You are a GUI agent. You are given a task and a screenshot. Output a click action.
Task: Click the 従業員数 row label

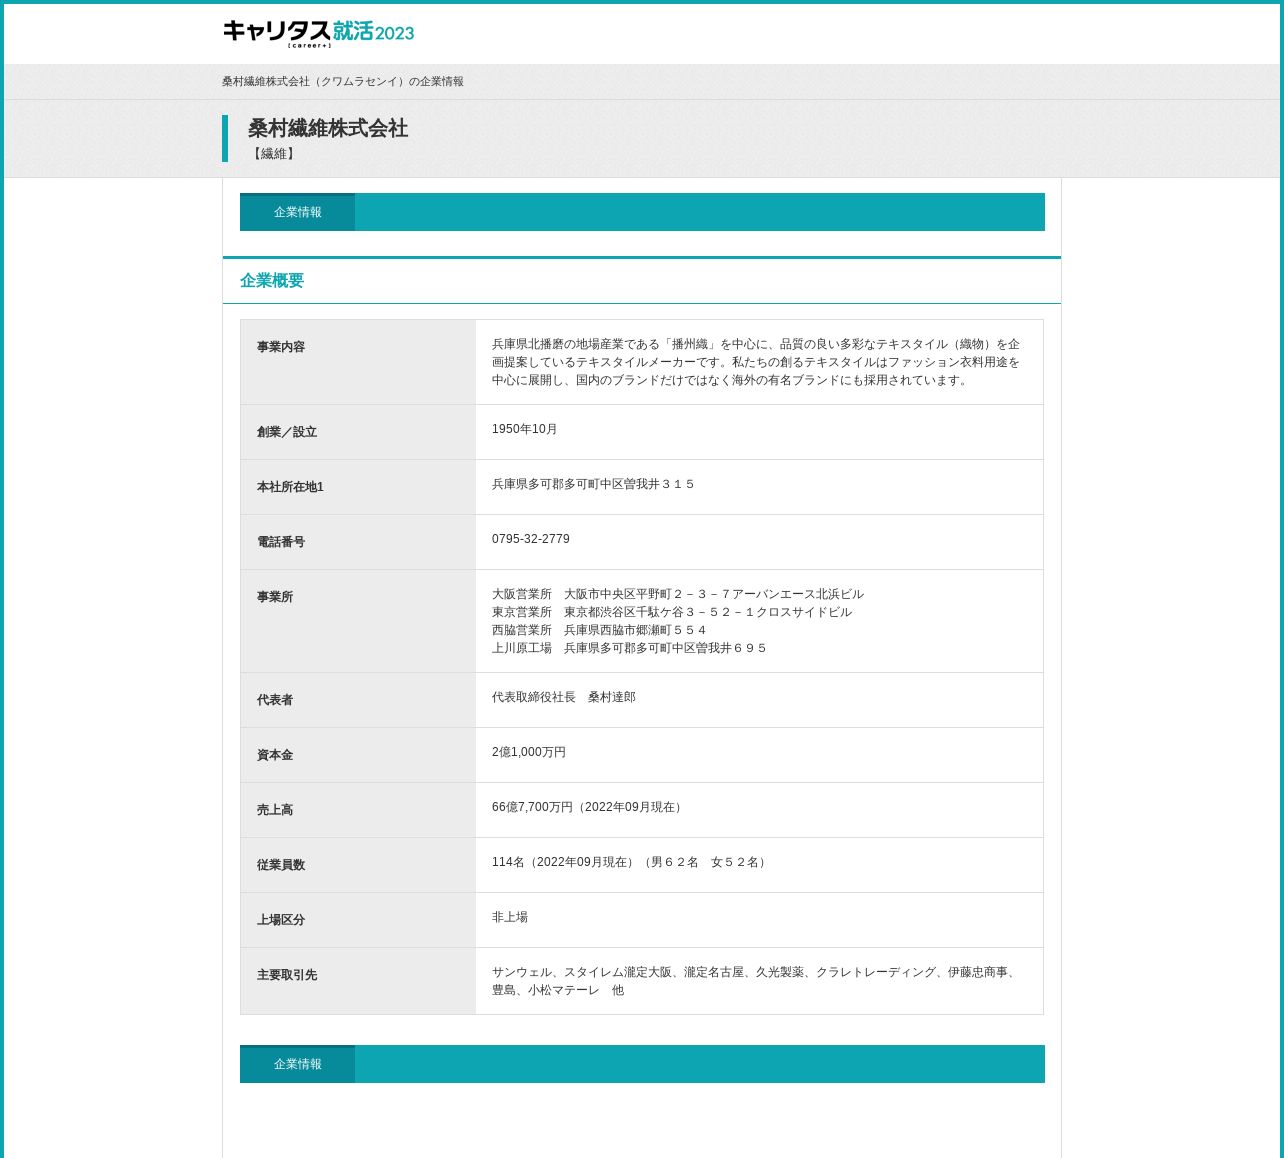click(x=281, y=865)
